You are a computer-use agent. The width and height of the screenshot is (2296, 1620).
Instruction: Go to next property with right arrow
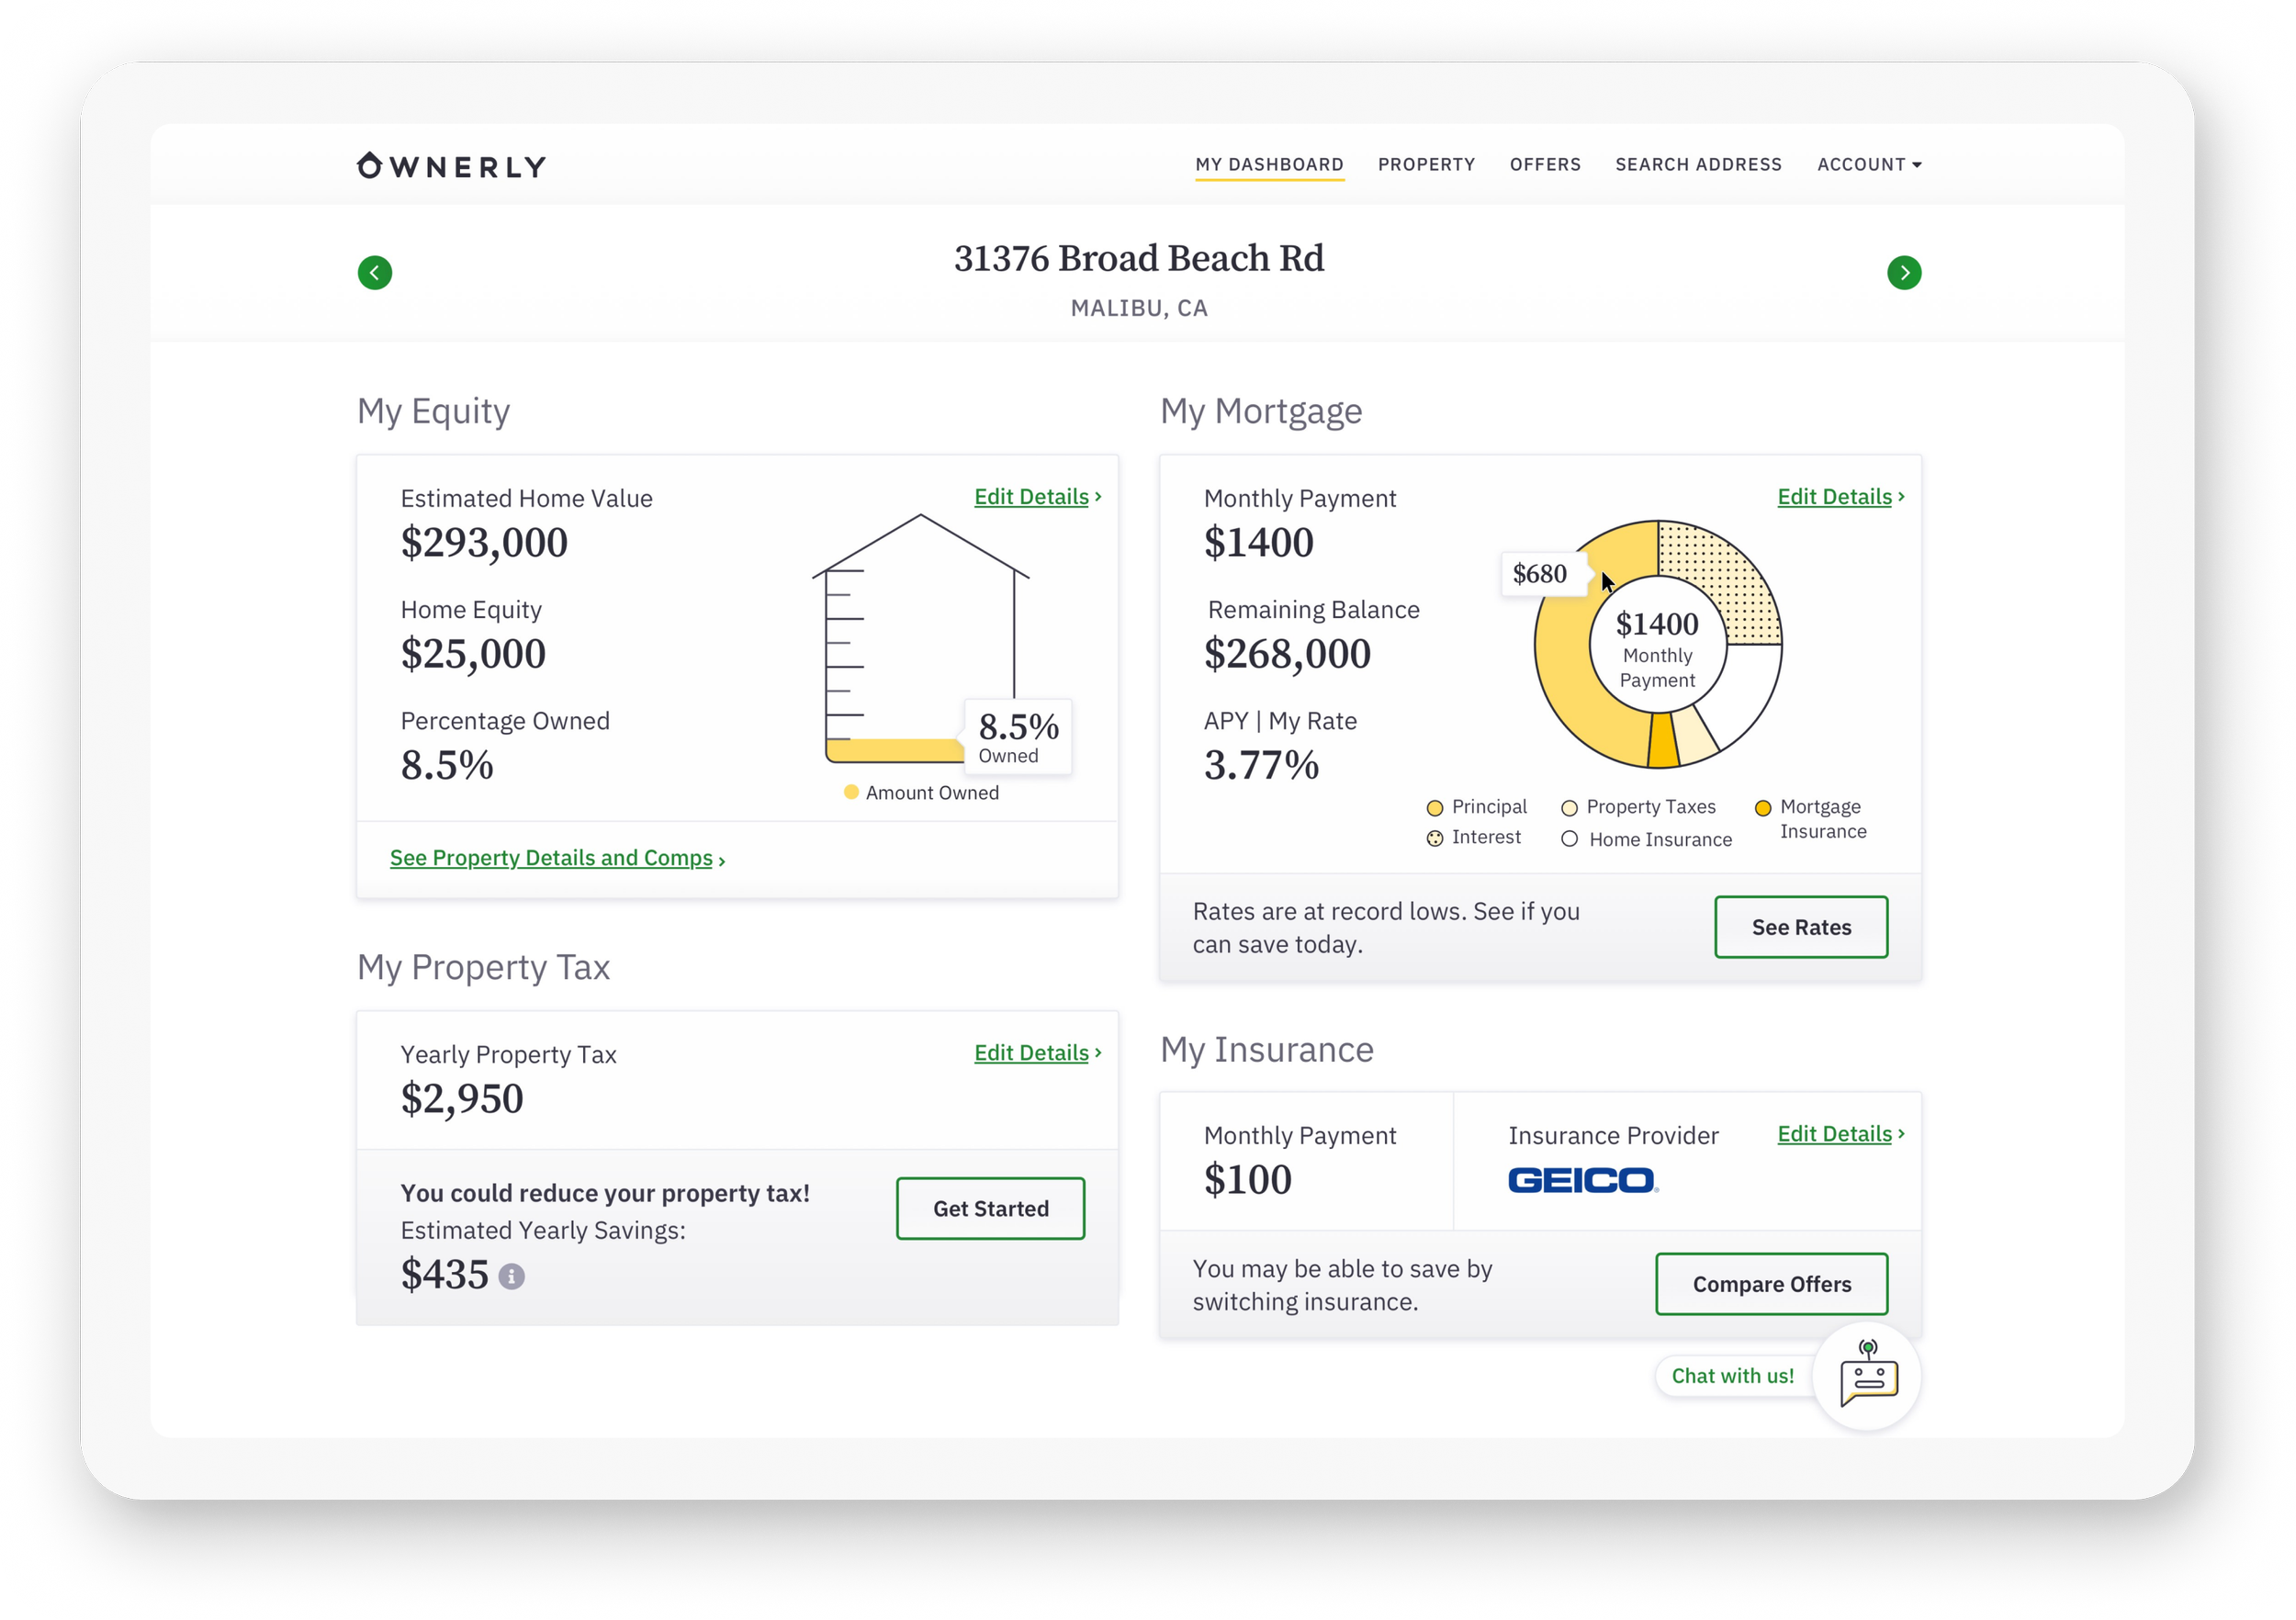(x=1904, y=272)
